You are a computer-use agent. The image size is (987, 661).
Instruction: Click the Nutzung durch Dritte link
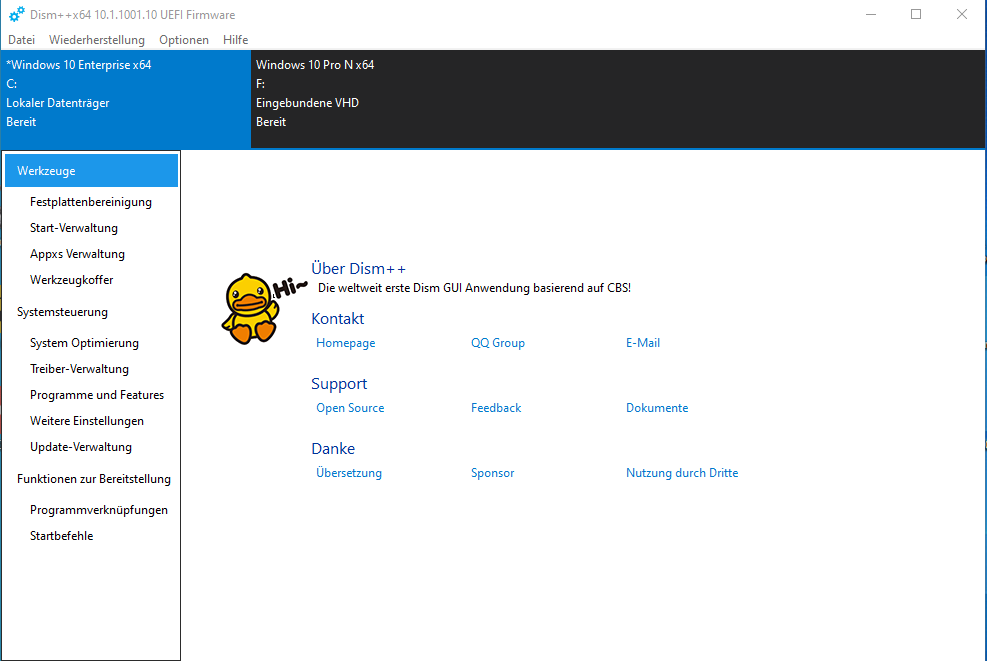pos(682,473)
